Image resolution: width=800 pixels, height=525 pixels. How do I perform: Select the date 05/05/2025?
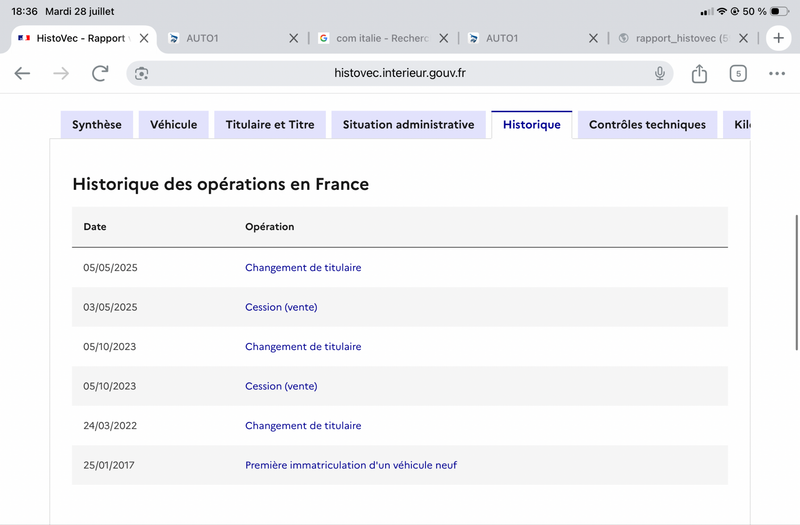[x=110, y=267]
